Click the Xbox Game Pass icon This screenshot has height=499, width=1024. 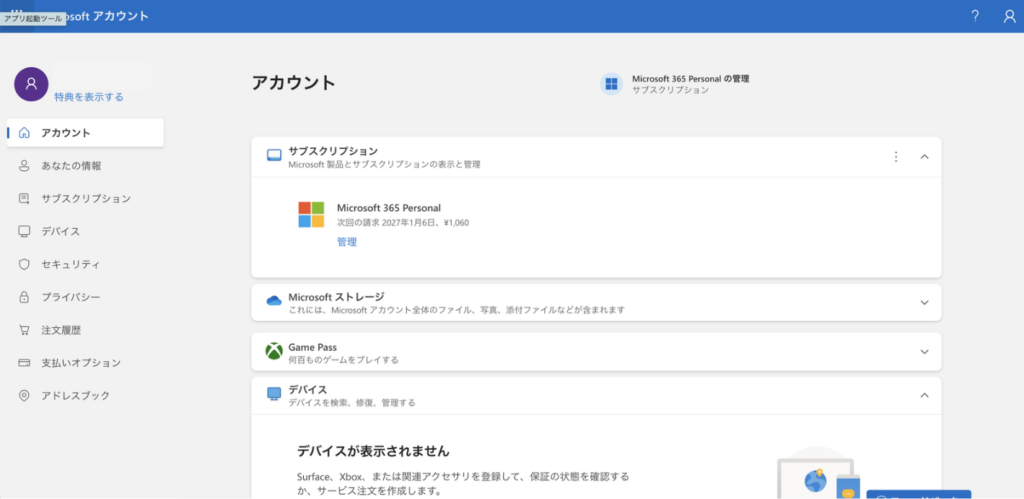[x=274, y=352]
